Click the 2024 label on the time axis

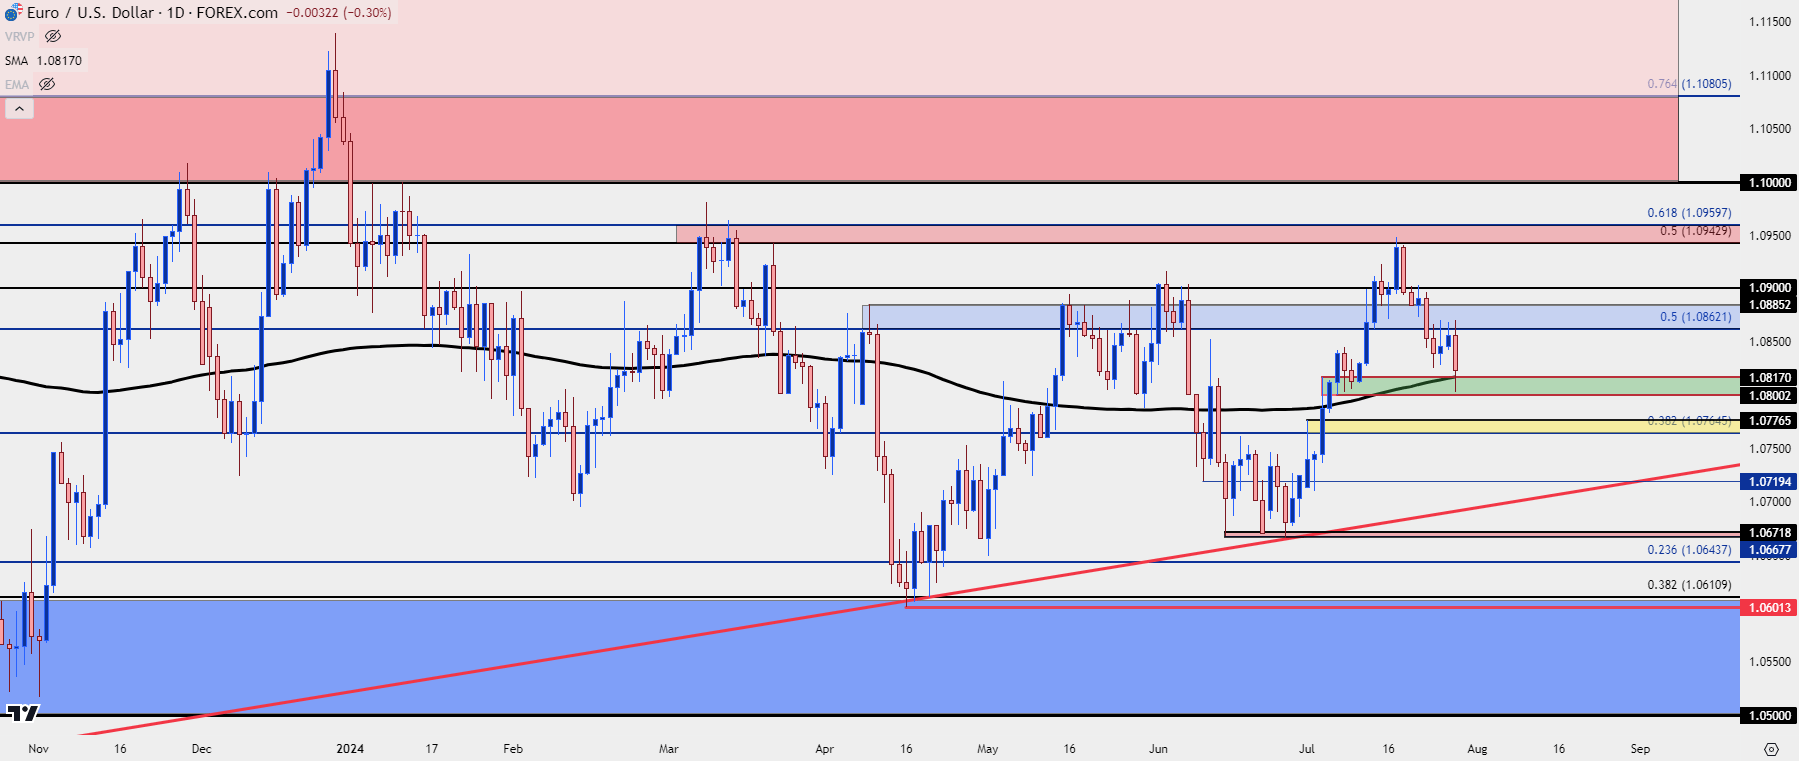(350, 749)
